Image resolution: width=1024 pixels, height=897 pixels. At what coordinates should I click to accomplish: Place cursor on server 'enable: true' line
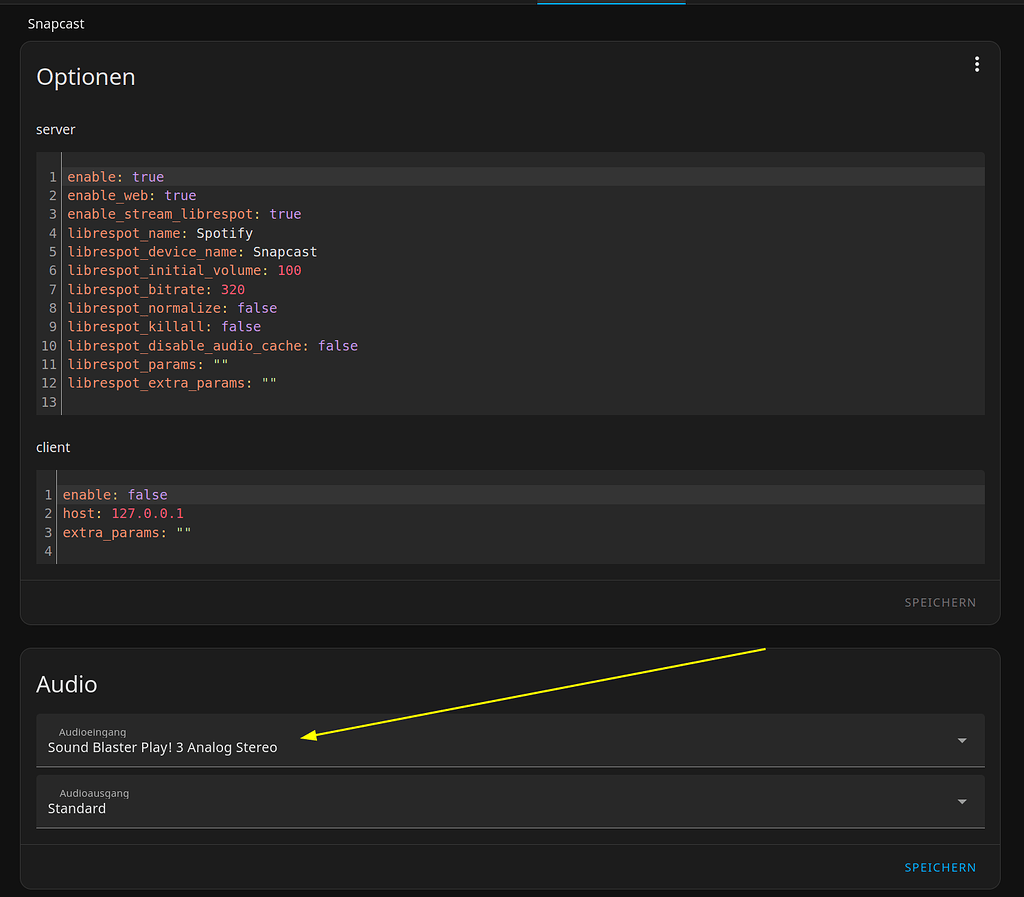tap(115, 177)
